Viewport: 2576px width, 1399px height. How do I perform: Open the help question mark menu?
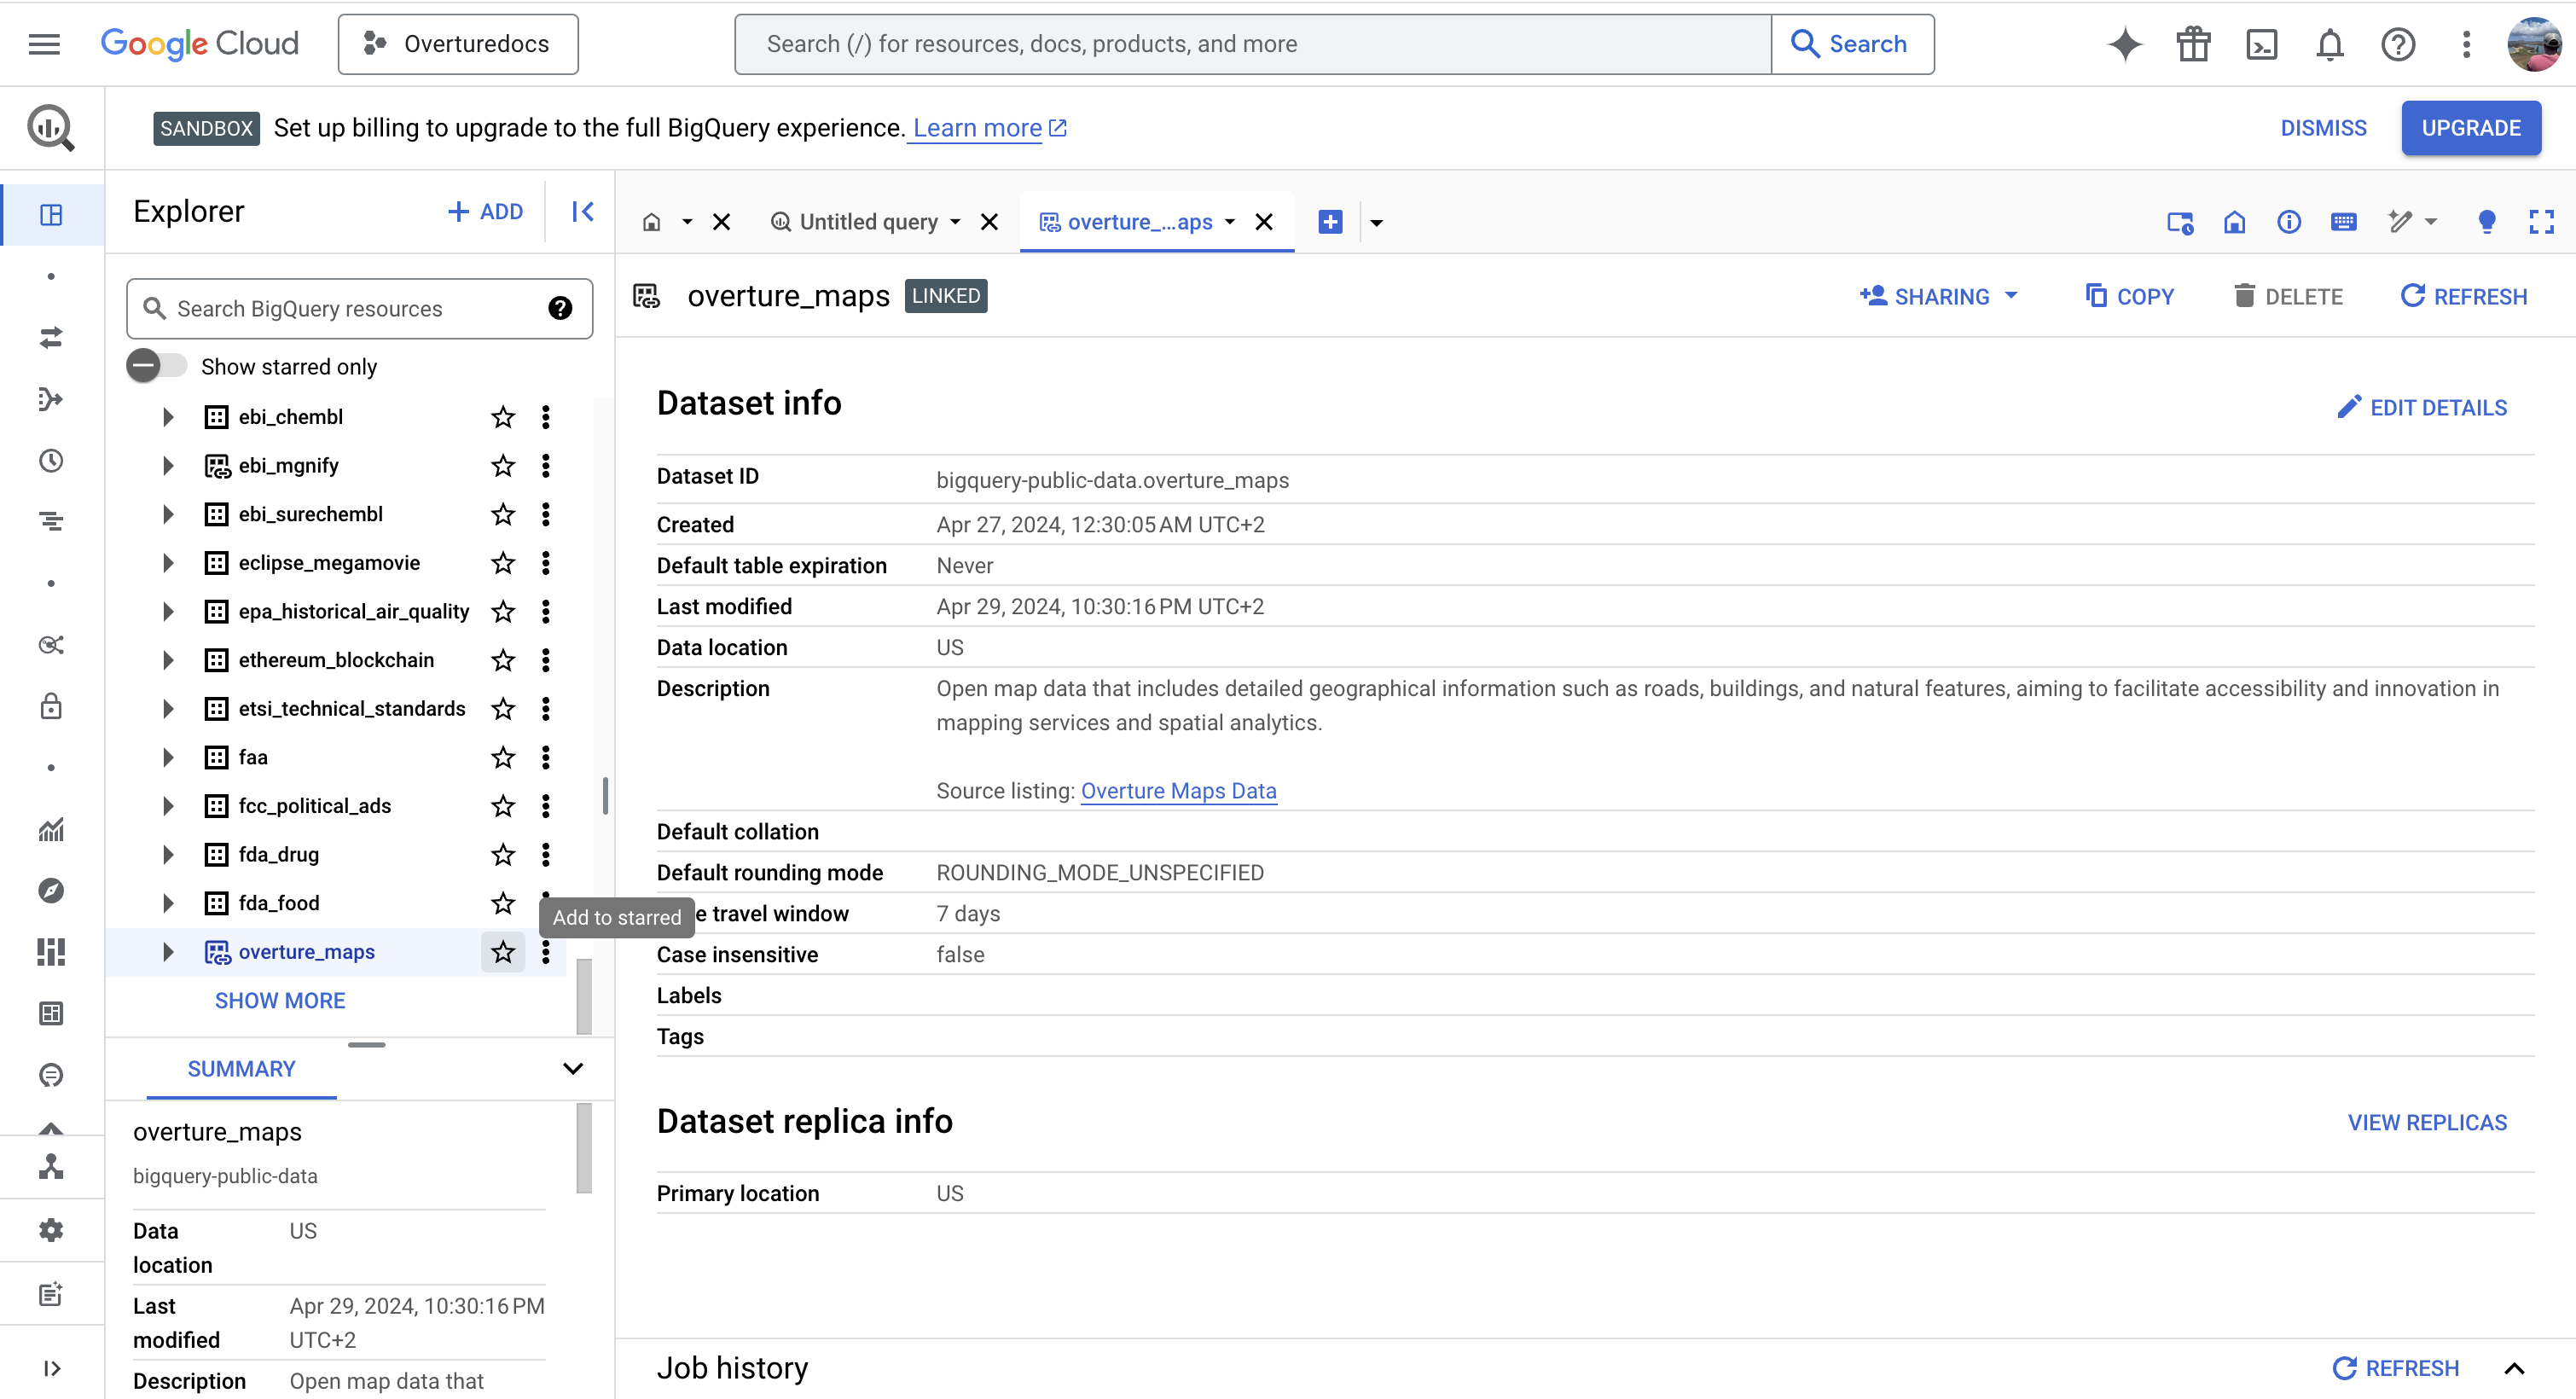[2397, 44]
